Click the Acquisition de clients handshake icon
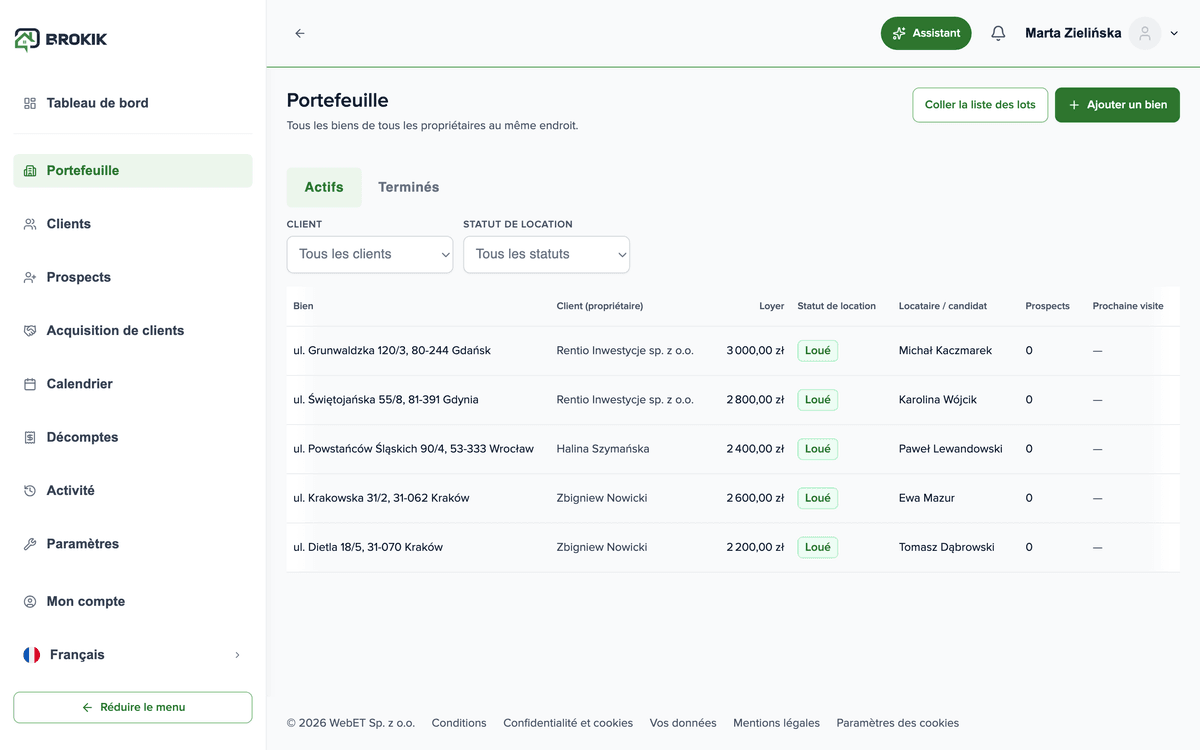The height and width of the screenshot is (750, 1200). coord(30,331)
